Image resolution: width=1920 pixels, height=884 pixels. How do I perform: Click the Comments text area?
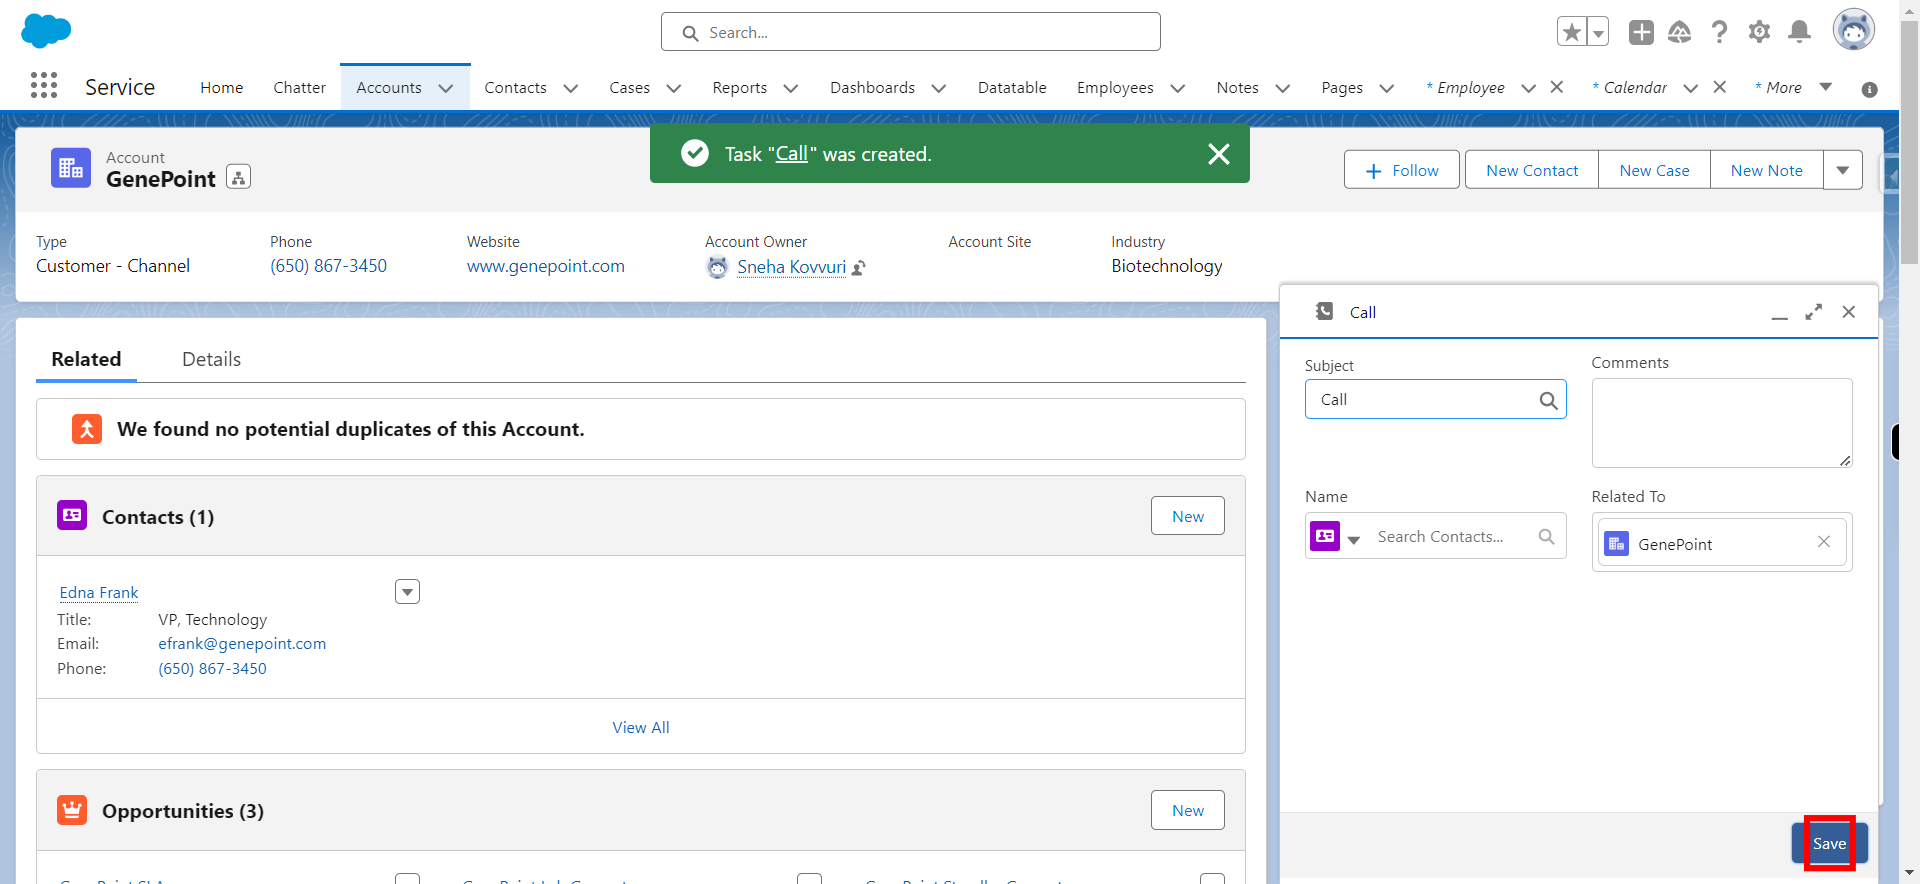pyautogui.click(x=1721, y=422)
